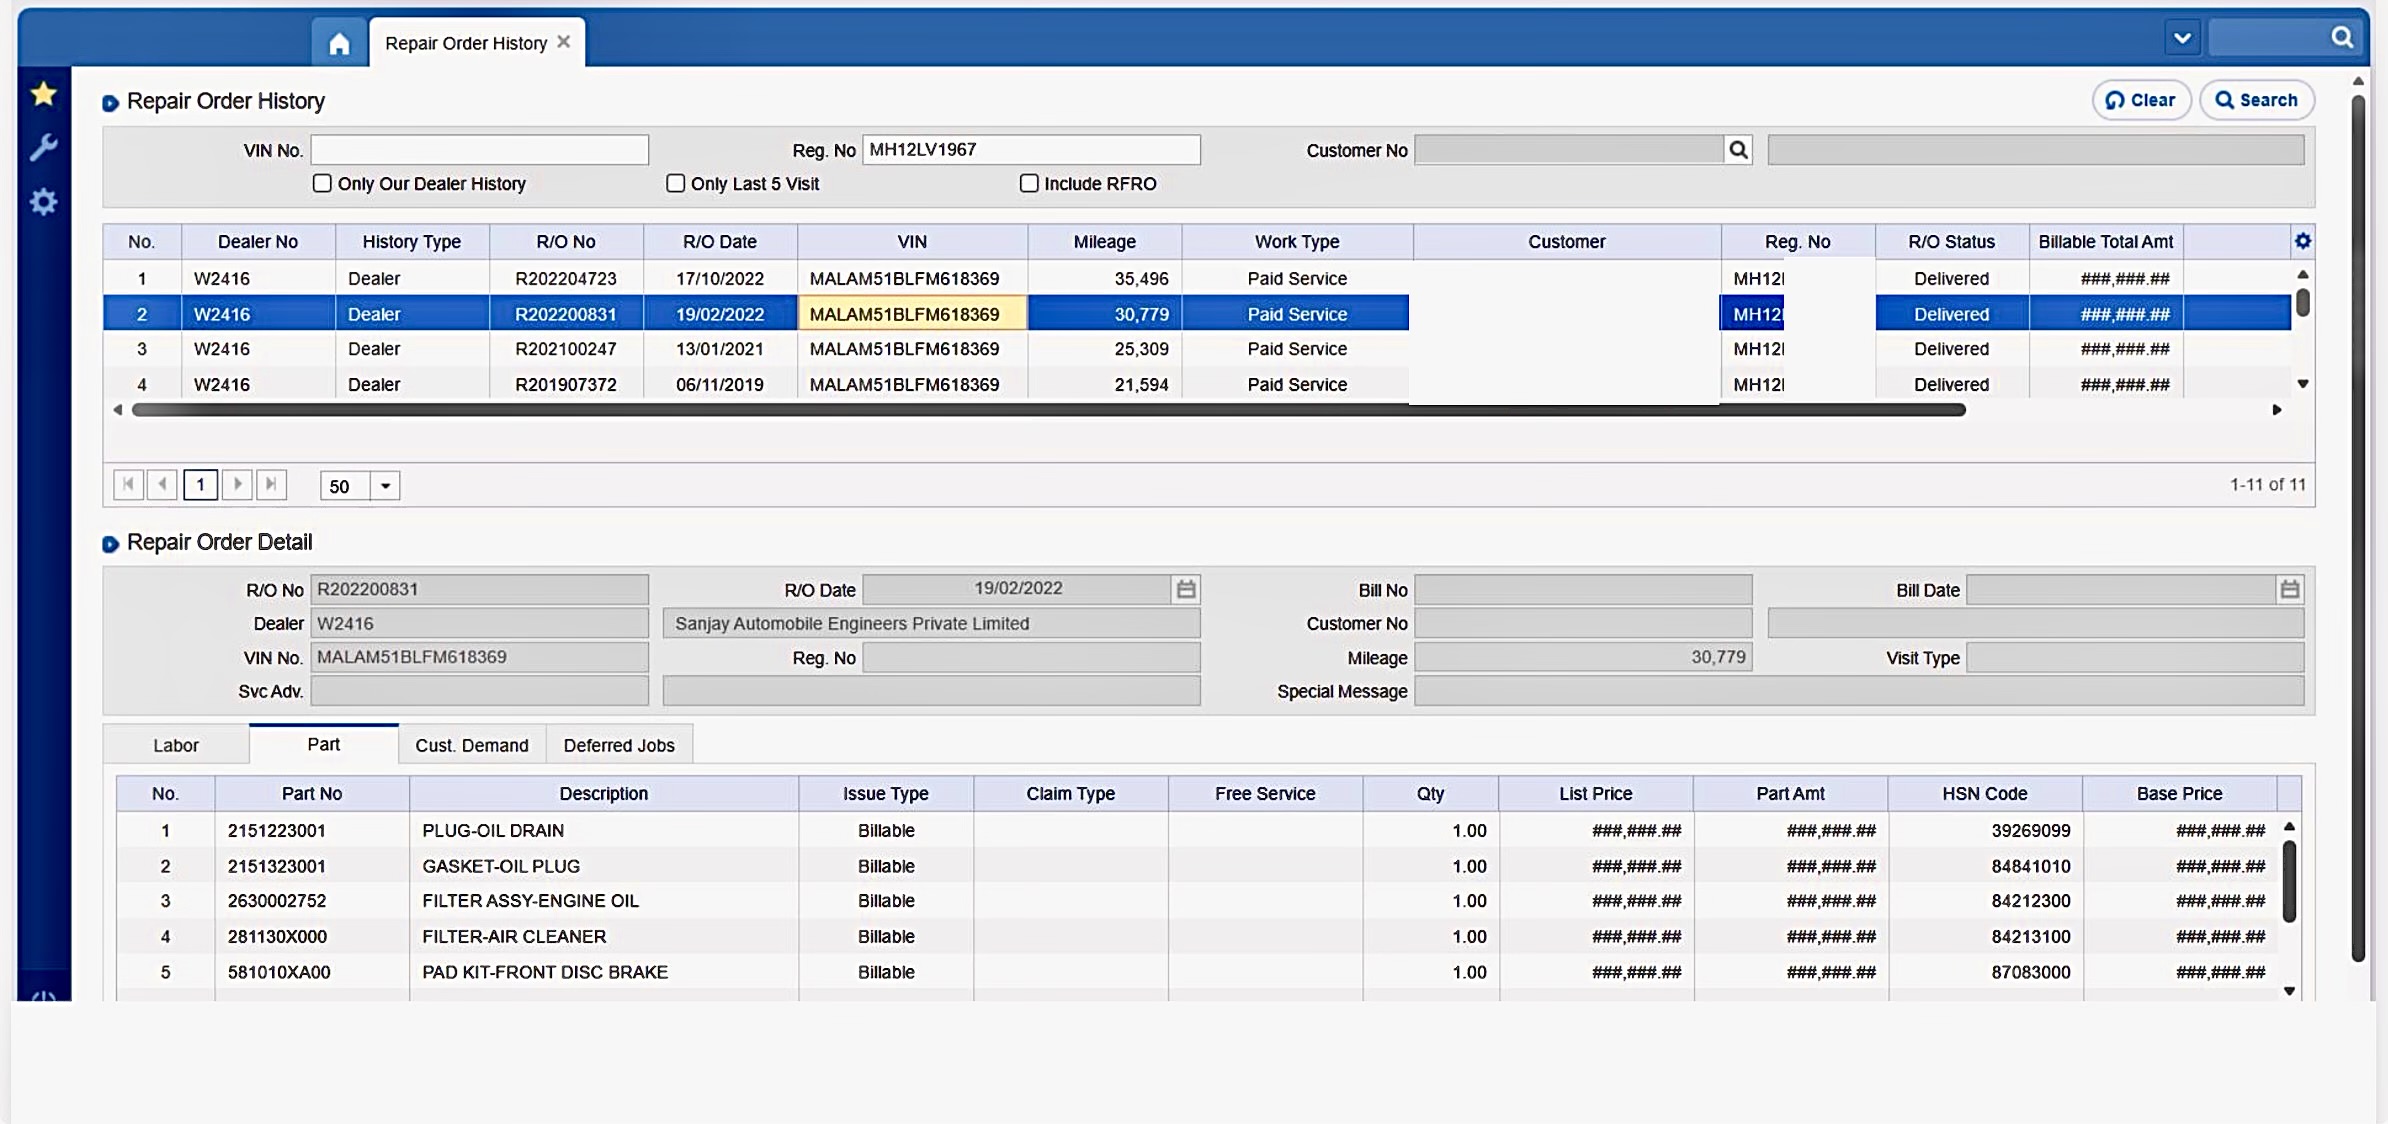Click top-right search magnifier icon
Screen dimensions: 2388x1124
tap(2342, 38)
